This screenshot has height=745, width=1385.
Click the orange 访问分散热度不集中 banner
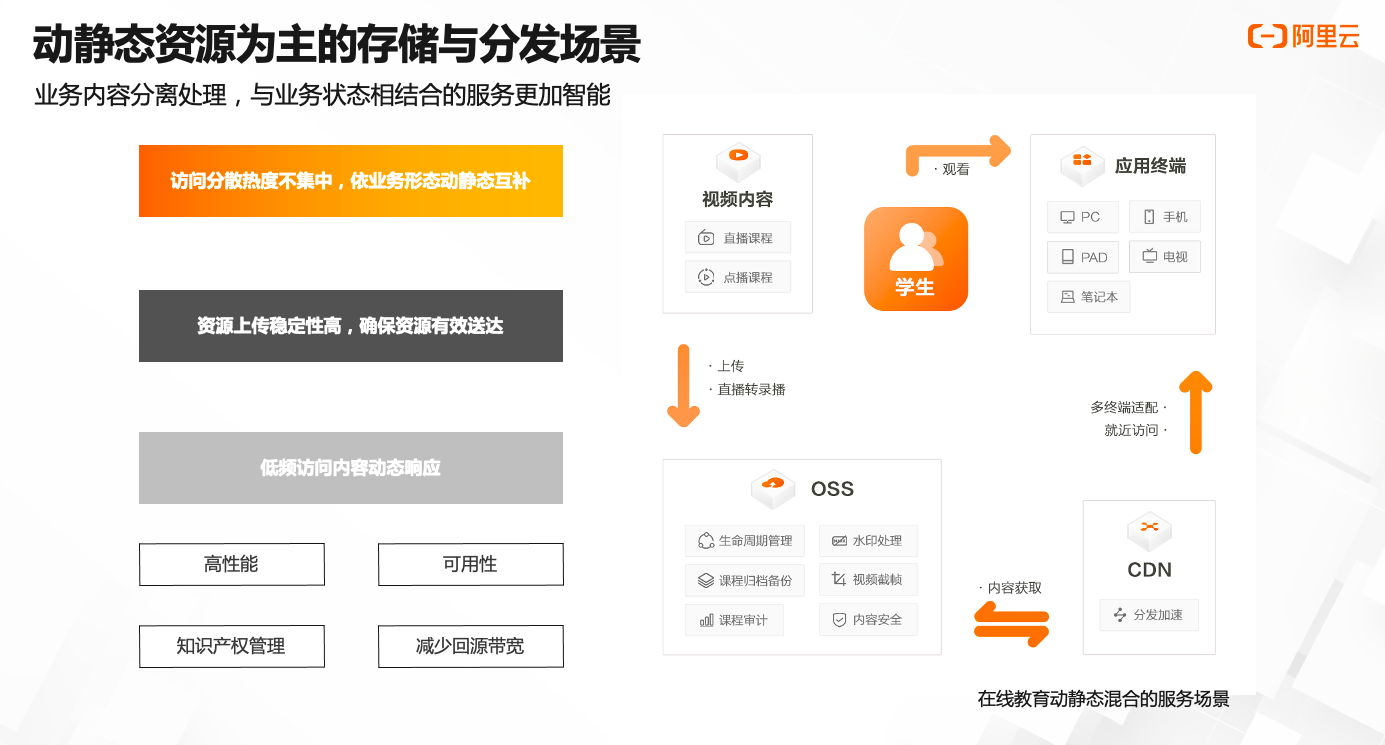pyautogui.click(x=351, y=181)
